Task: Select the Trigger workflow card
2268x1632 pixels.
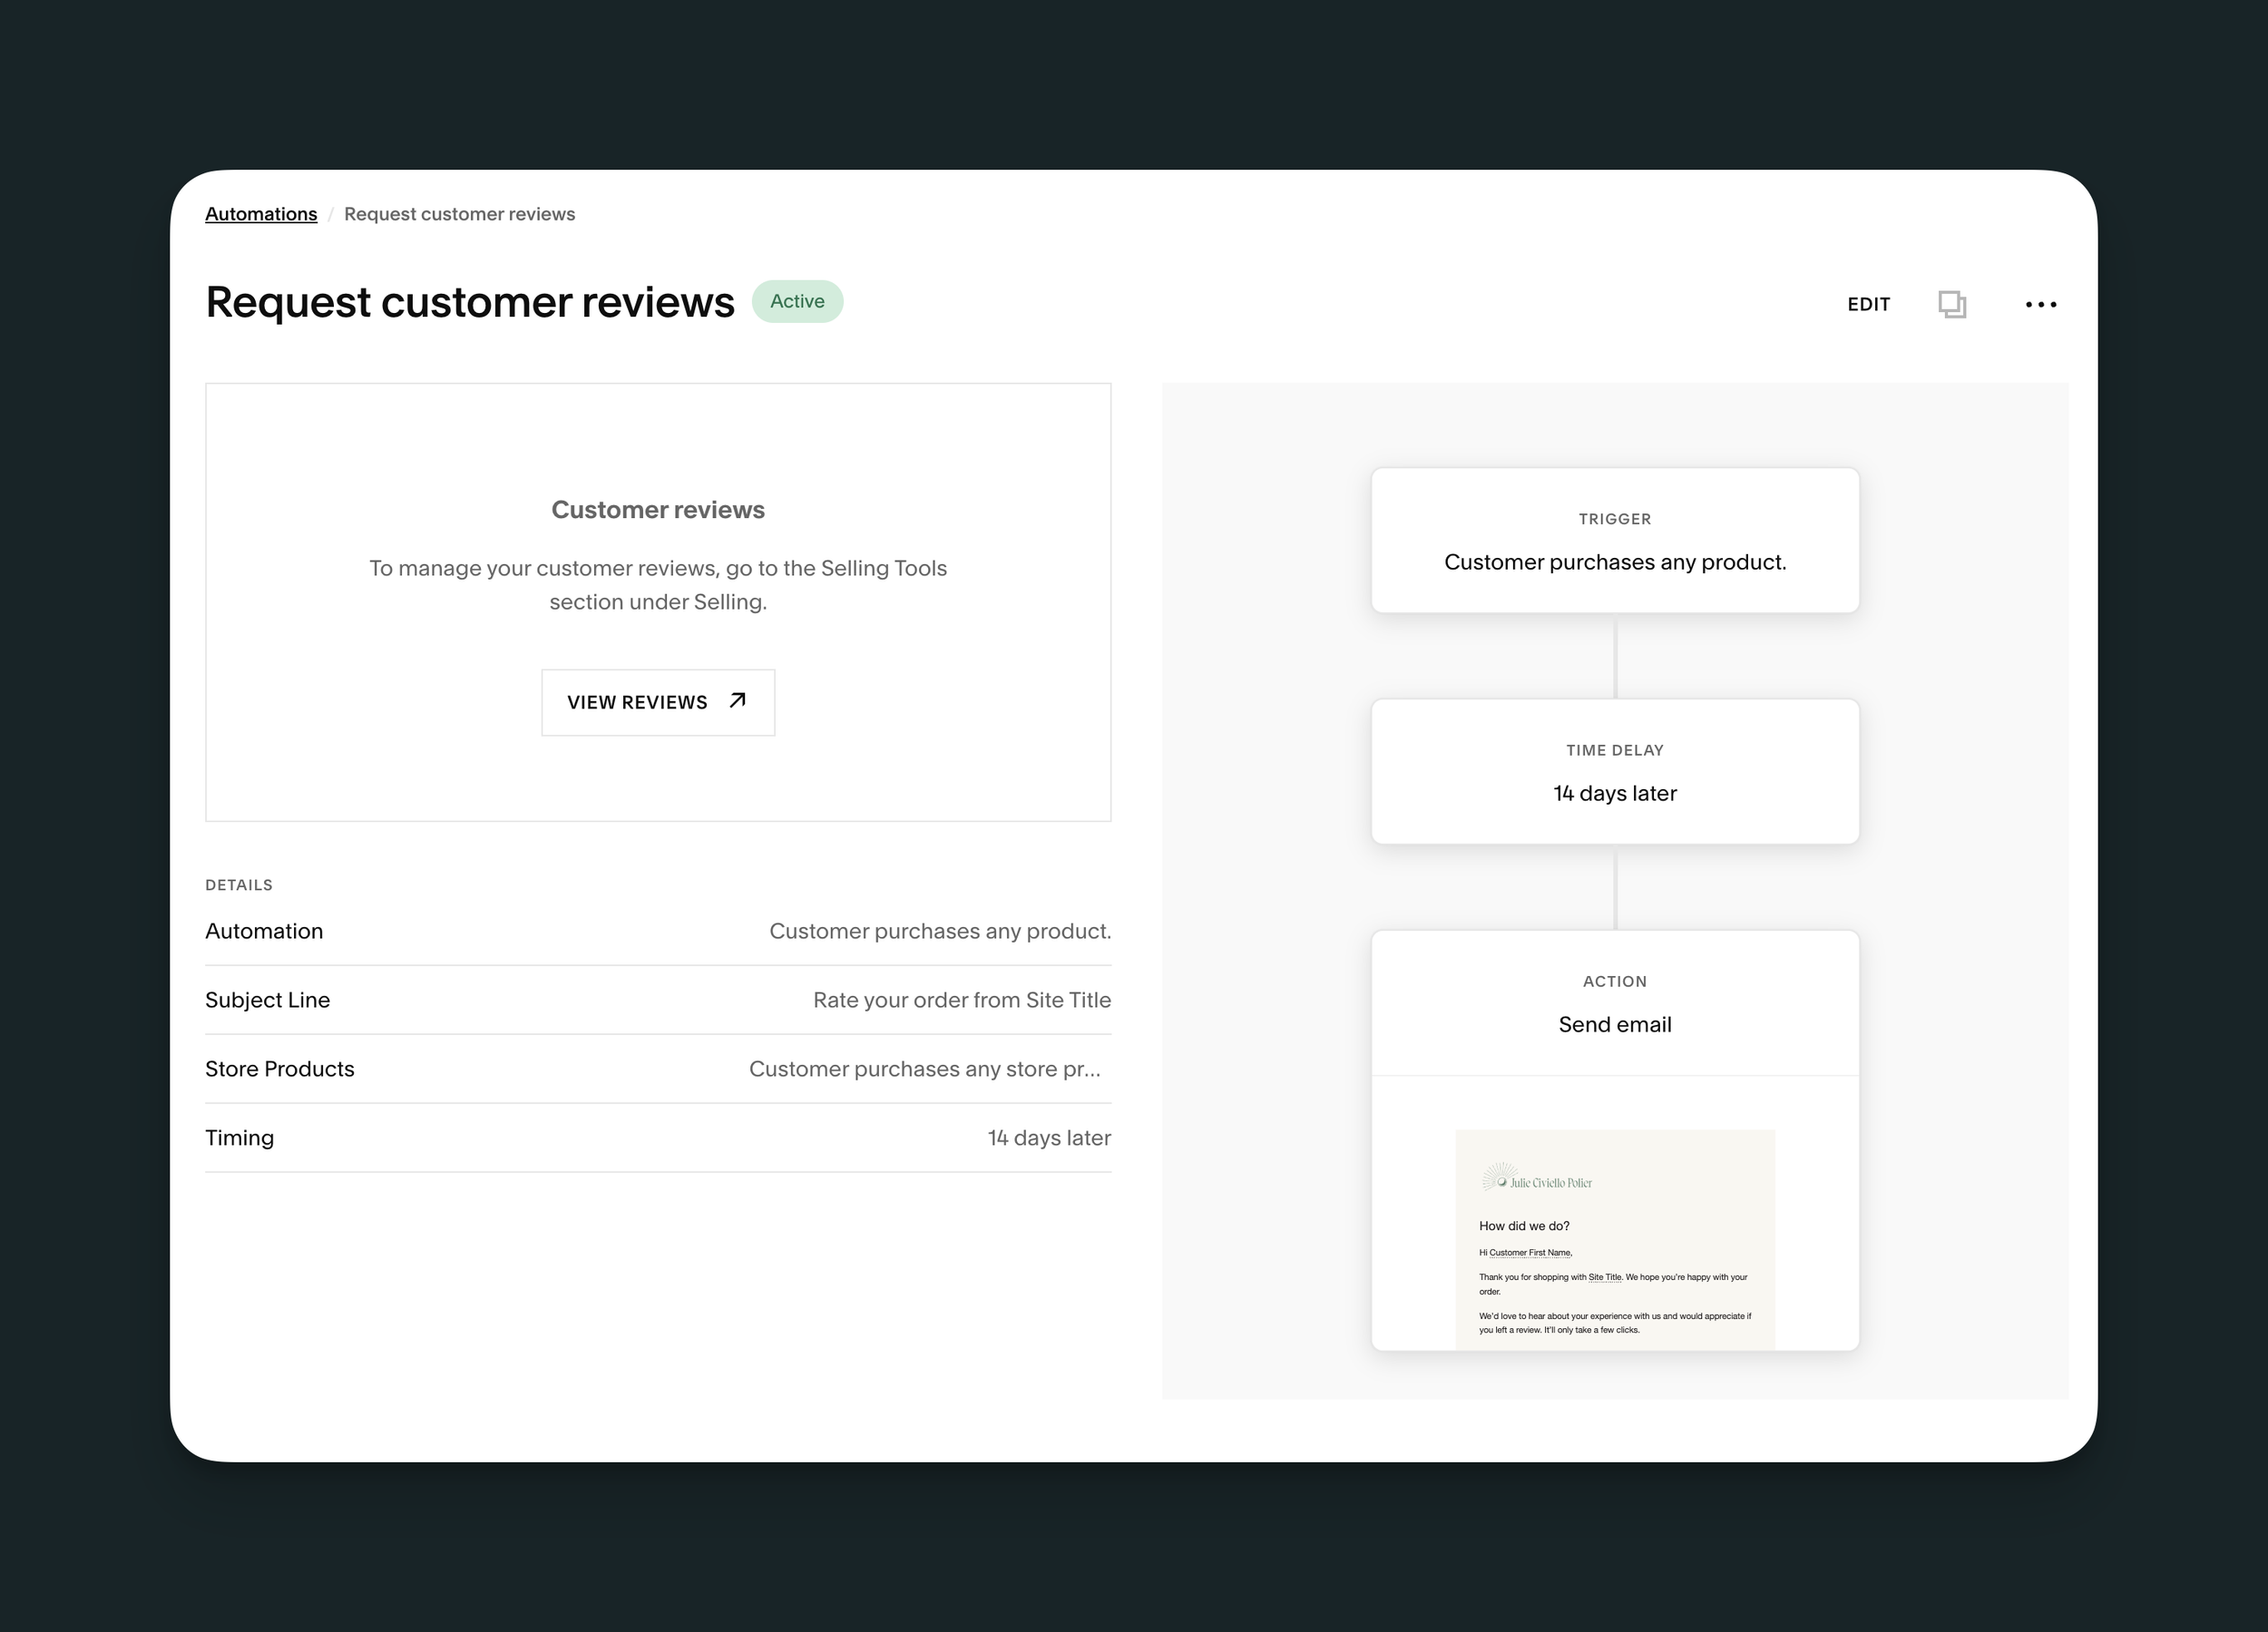Action: pyautogui.click(x=1614, y=541)
